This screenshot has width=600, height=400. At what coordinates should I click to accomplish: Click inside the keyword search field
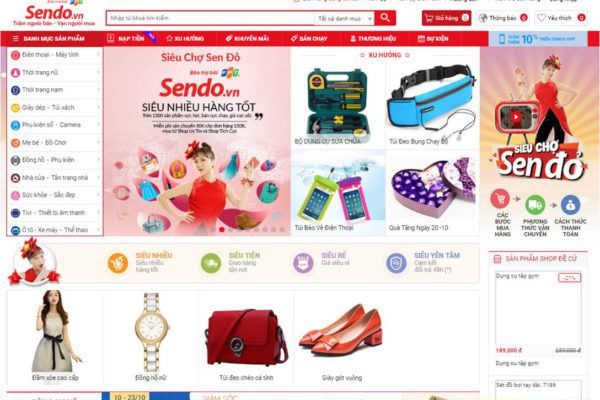[x=210, y=18]
